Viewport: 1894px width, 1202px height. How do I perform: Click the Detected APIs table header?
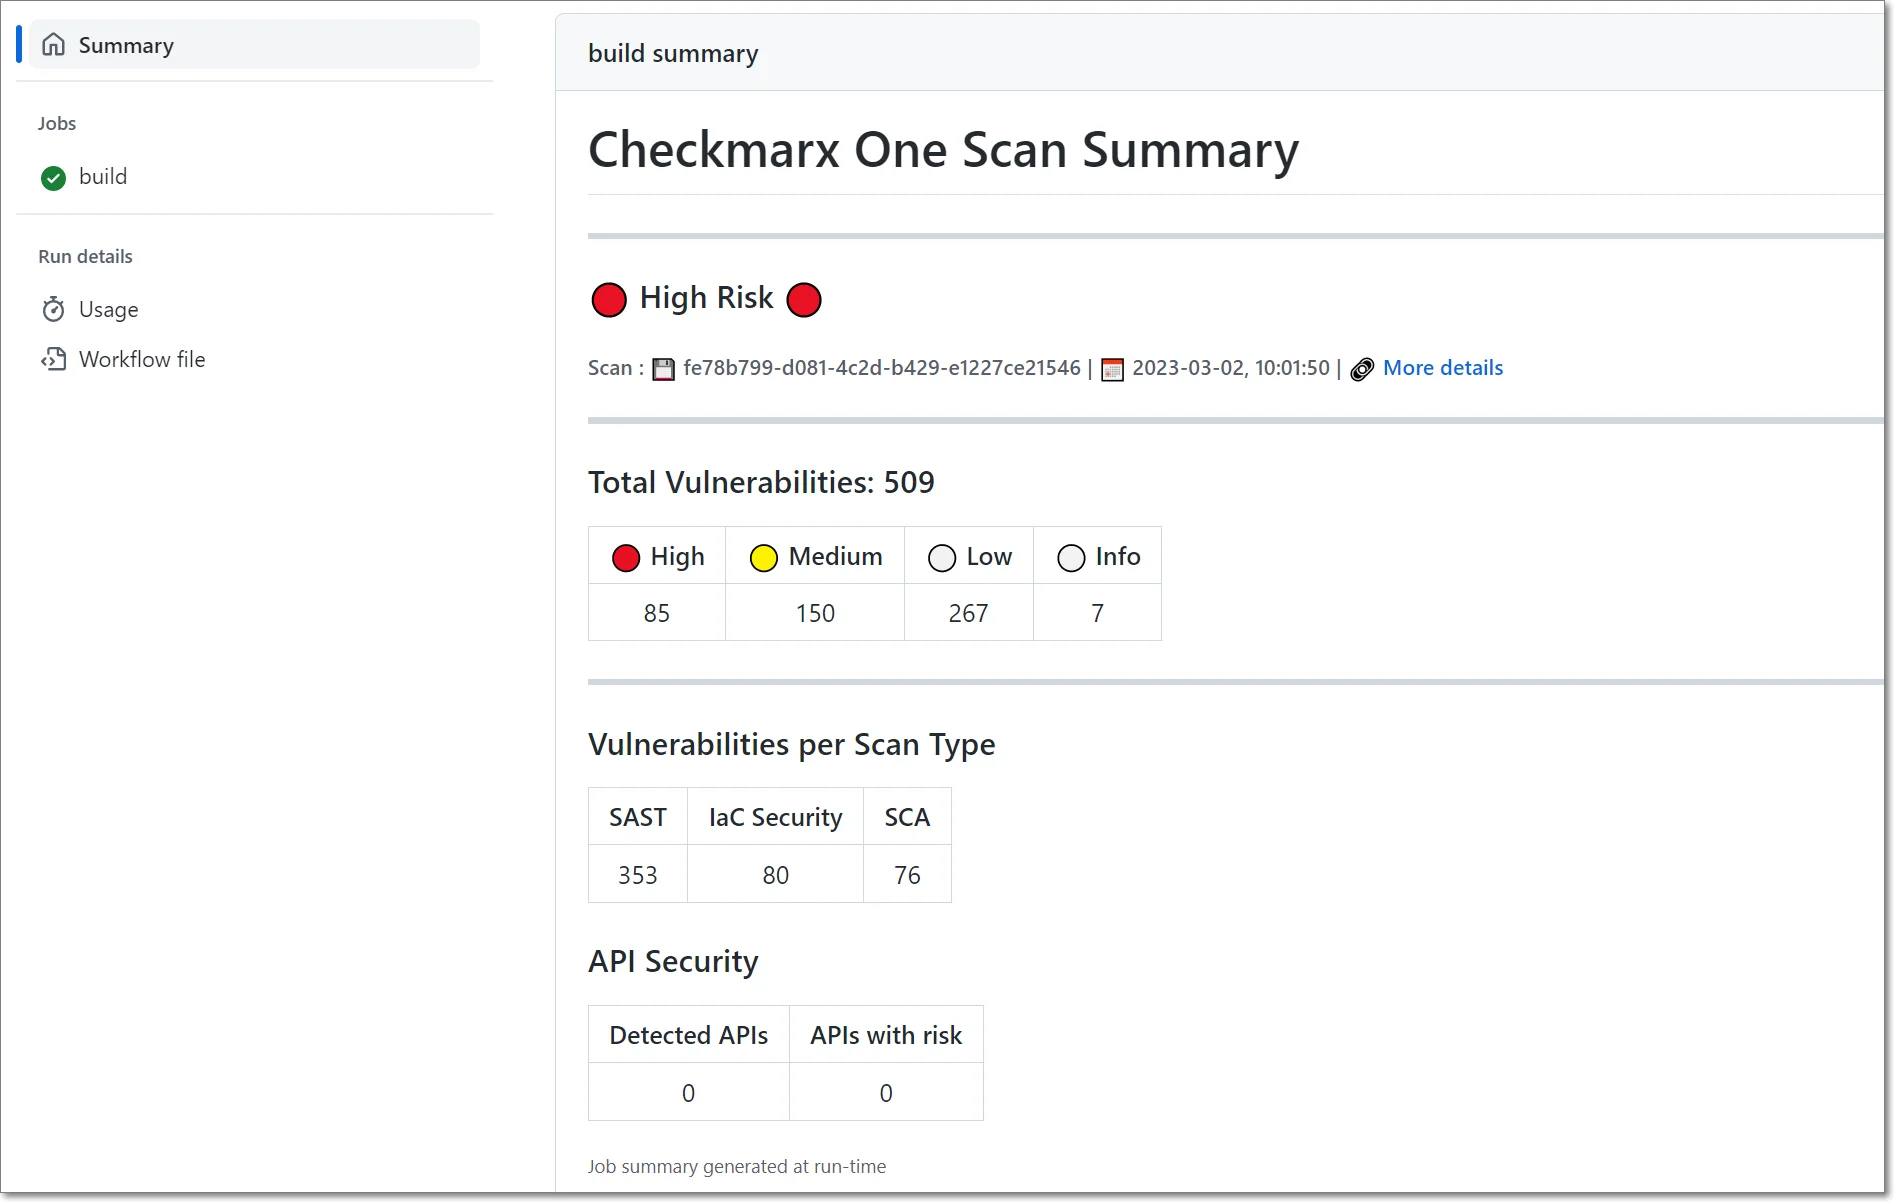[688, 1034]
